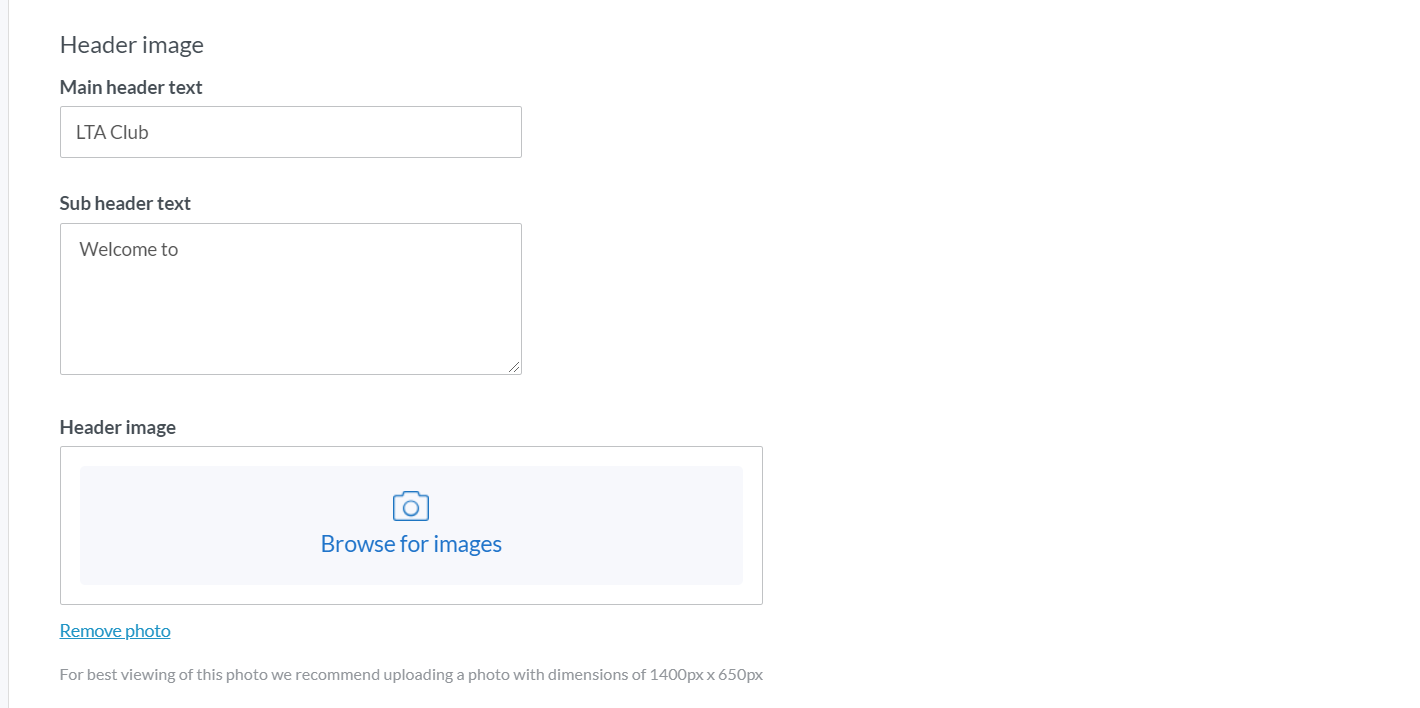The height and width of the screenshot is (708, 1420).
Task: Focus the Main header text input field
Action: pyautogui.click(x=290, y=132)
